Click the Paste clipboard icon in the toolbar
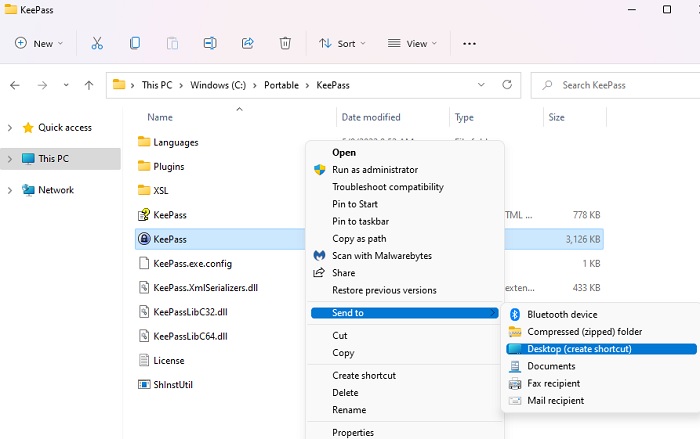The image size is (700, 439). [x=172, y=43]
